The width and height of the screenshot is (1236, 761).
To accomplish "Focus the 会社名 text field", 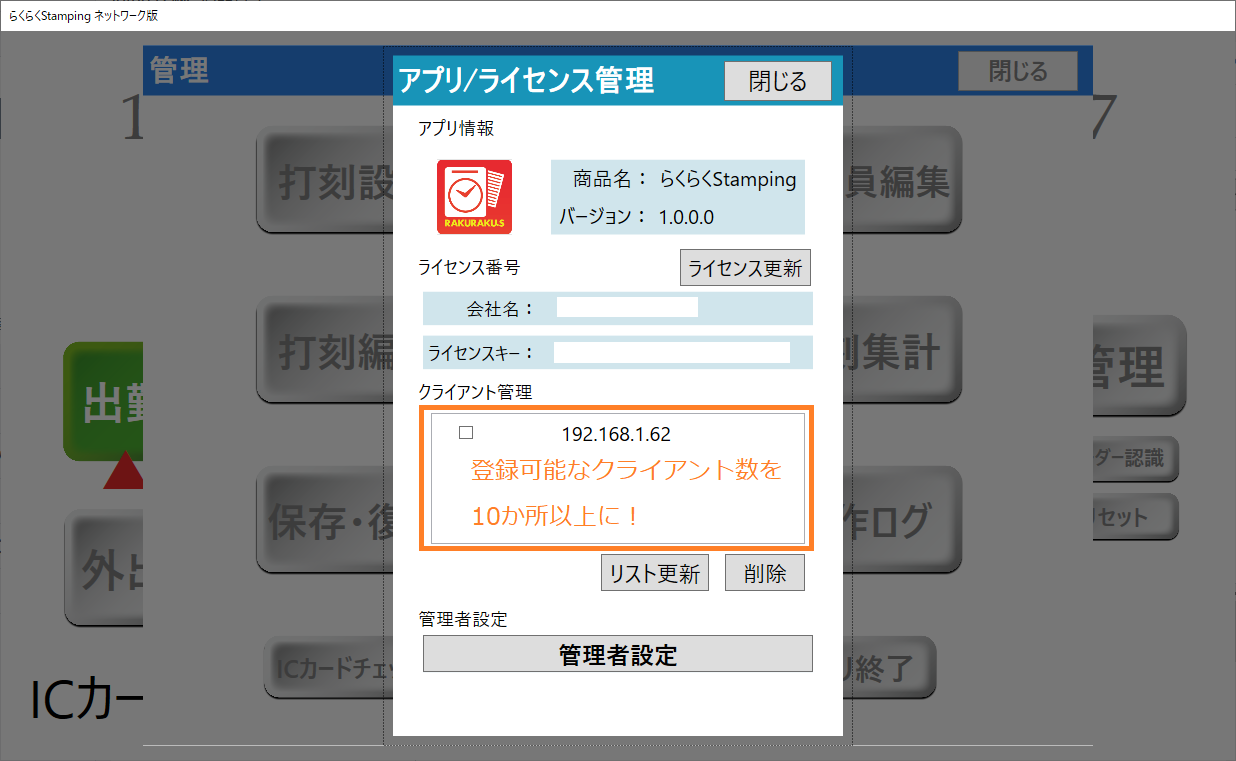I will point(627,308).
